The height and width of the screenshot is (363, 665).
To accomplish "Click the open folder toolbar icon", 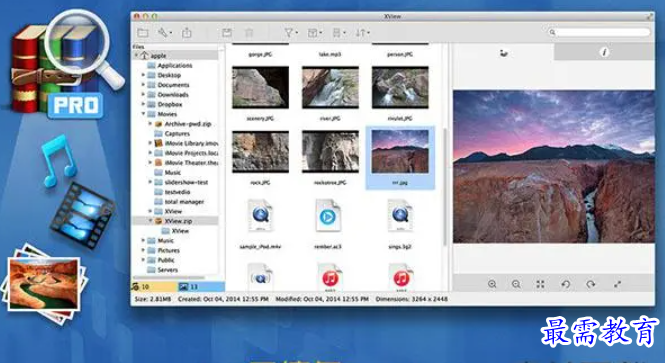I will tap(143, 33).
